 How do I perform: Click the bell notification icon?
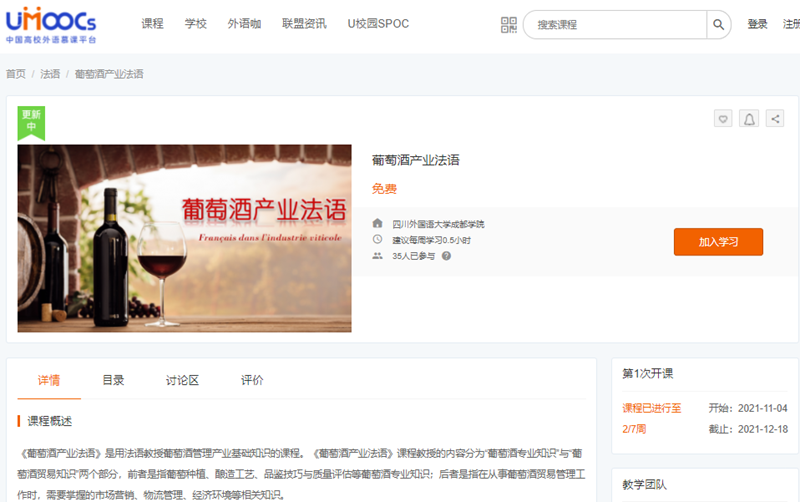[749, 119]
